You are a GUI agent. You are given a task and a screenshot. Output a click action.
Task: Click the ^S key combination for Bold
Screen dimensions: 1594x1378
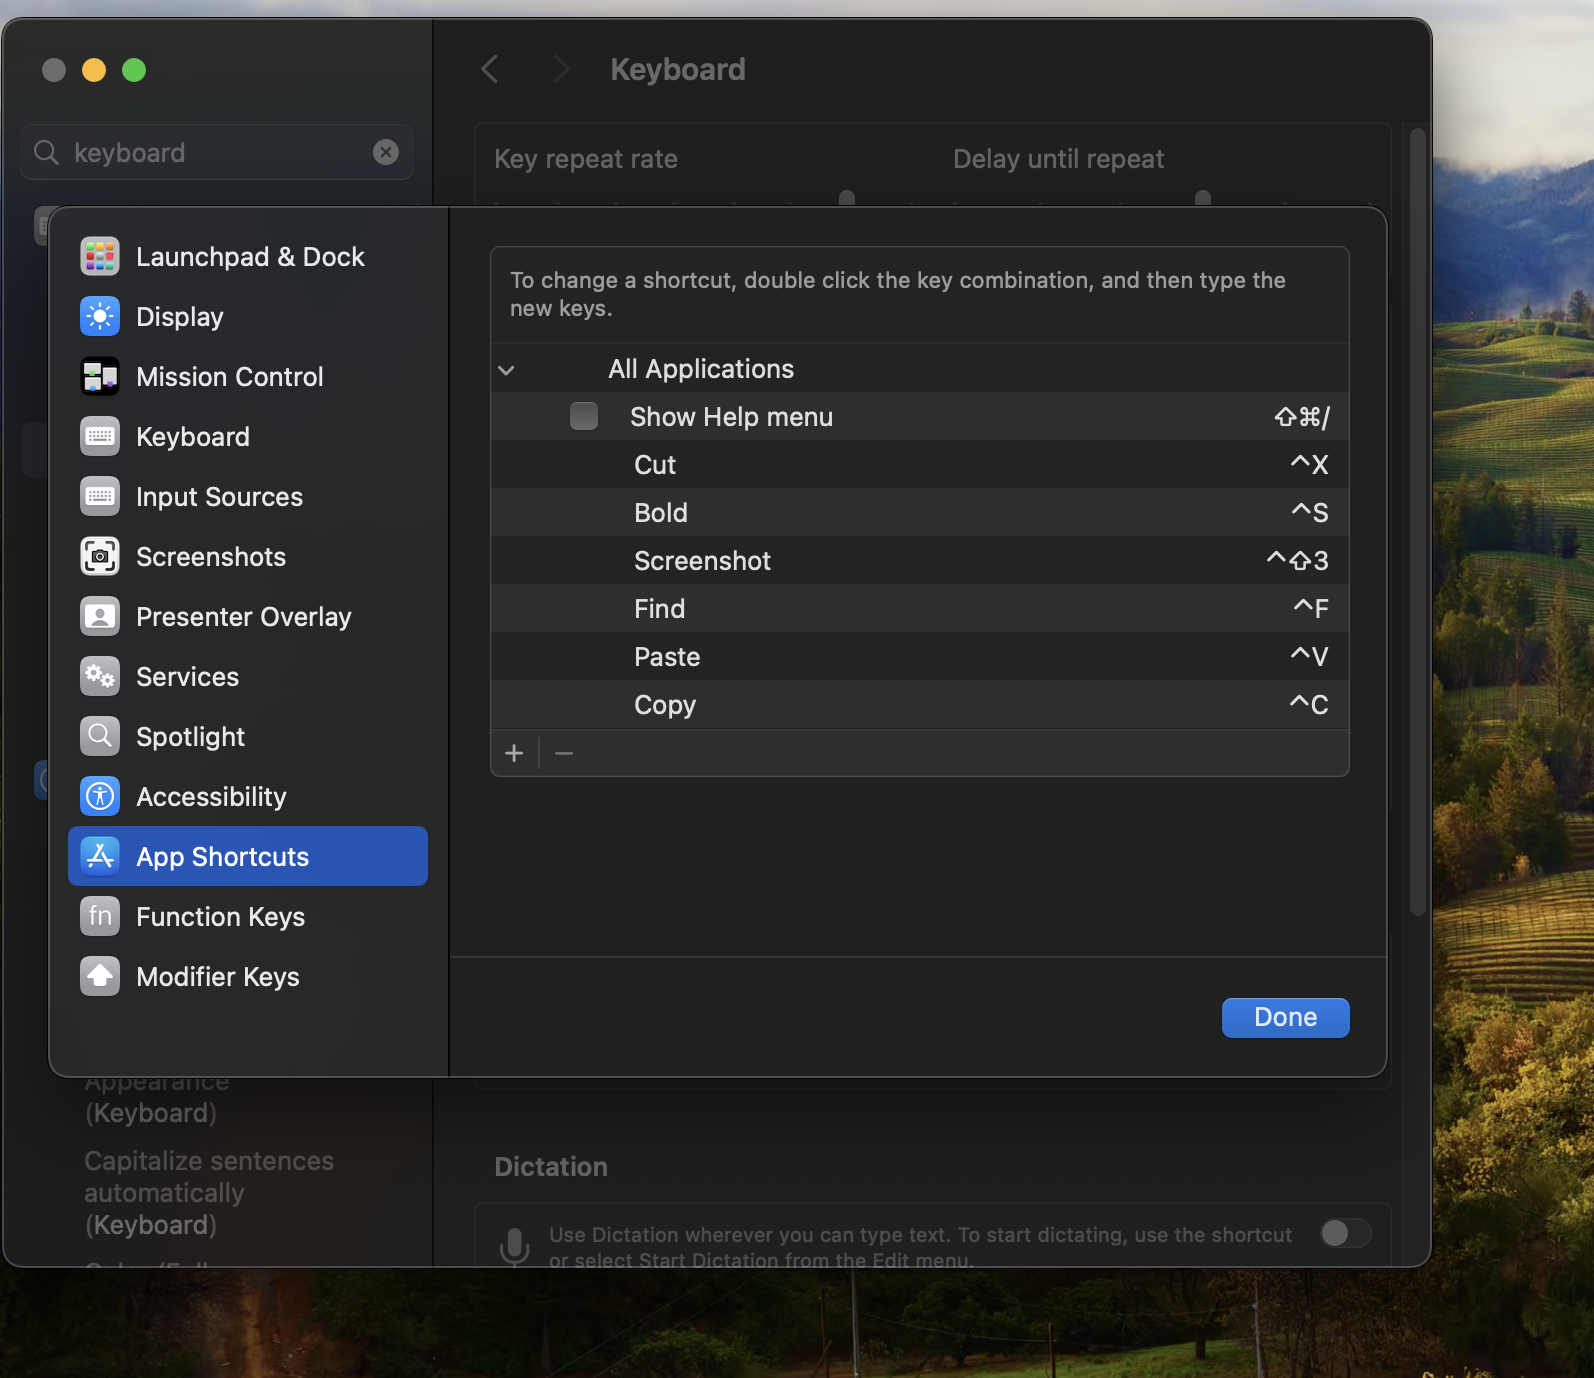coord(1309,512)
